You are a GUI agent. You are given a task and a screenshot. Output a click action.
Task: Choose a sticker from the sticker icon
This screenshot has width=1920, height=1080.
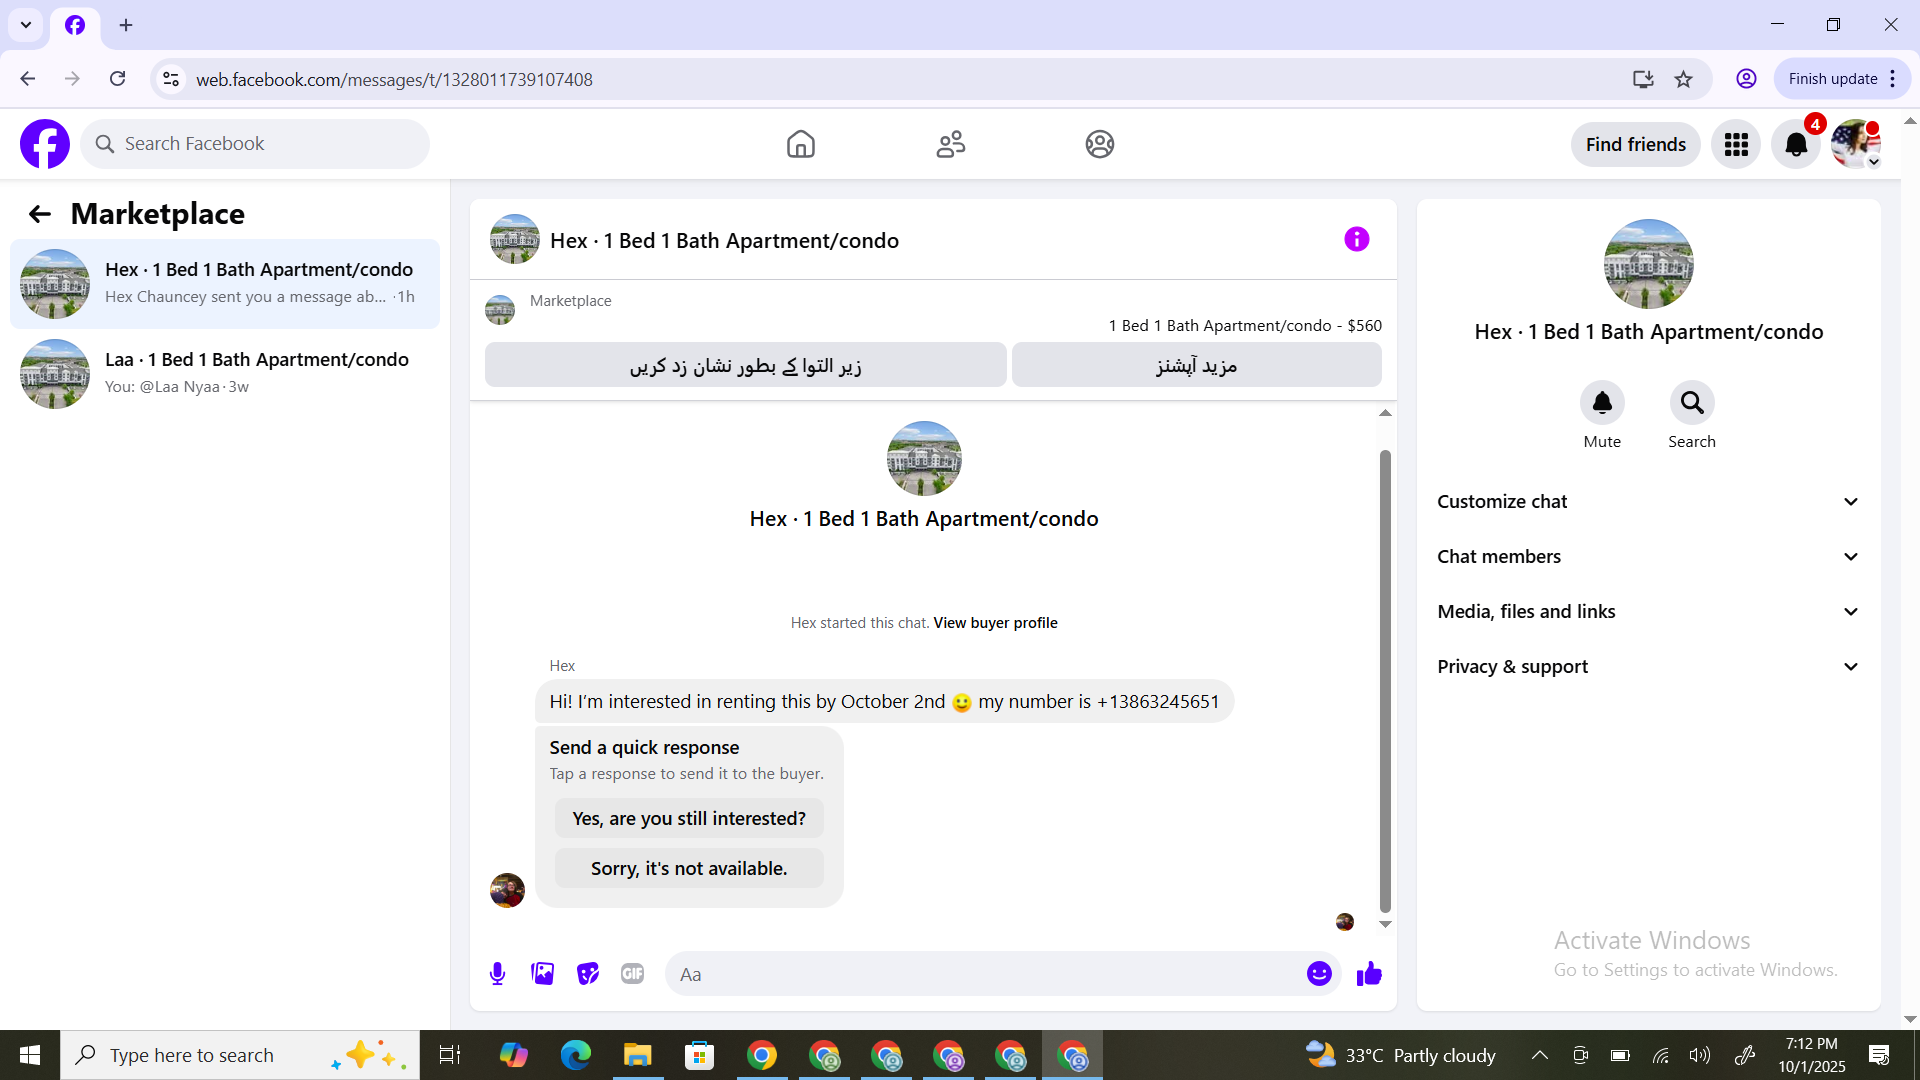point(588,974)
